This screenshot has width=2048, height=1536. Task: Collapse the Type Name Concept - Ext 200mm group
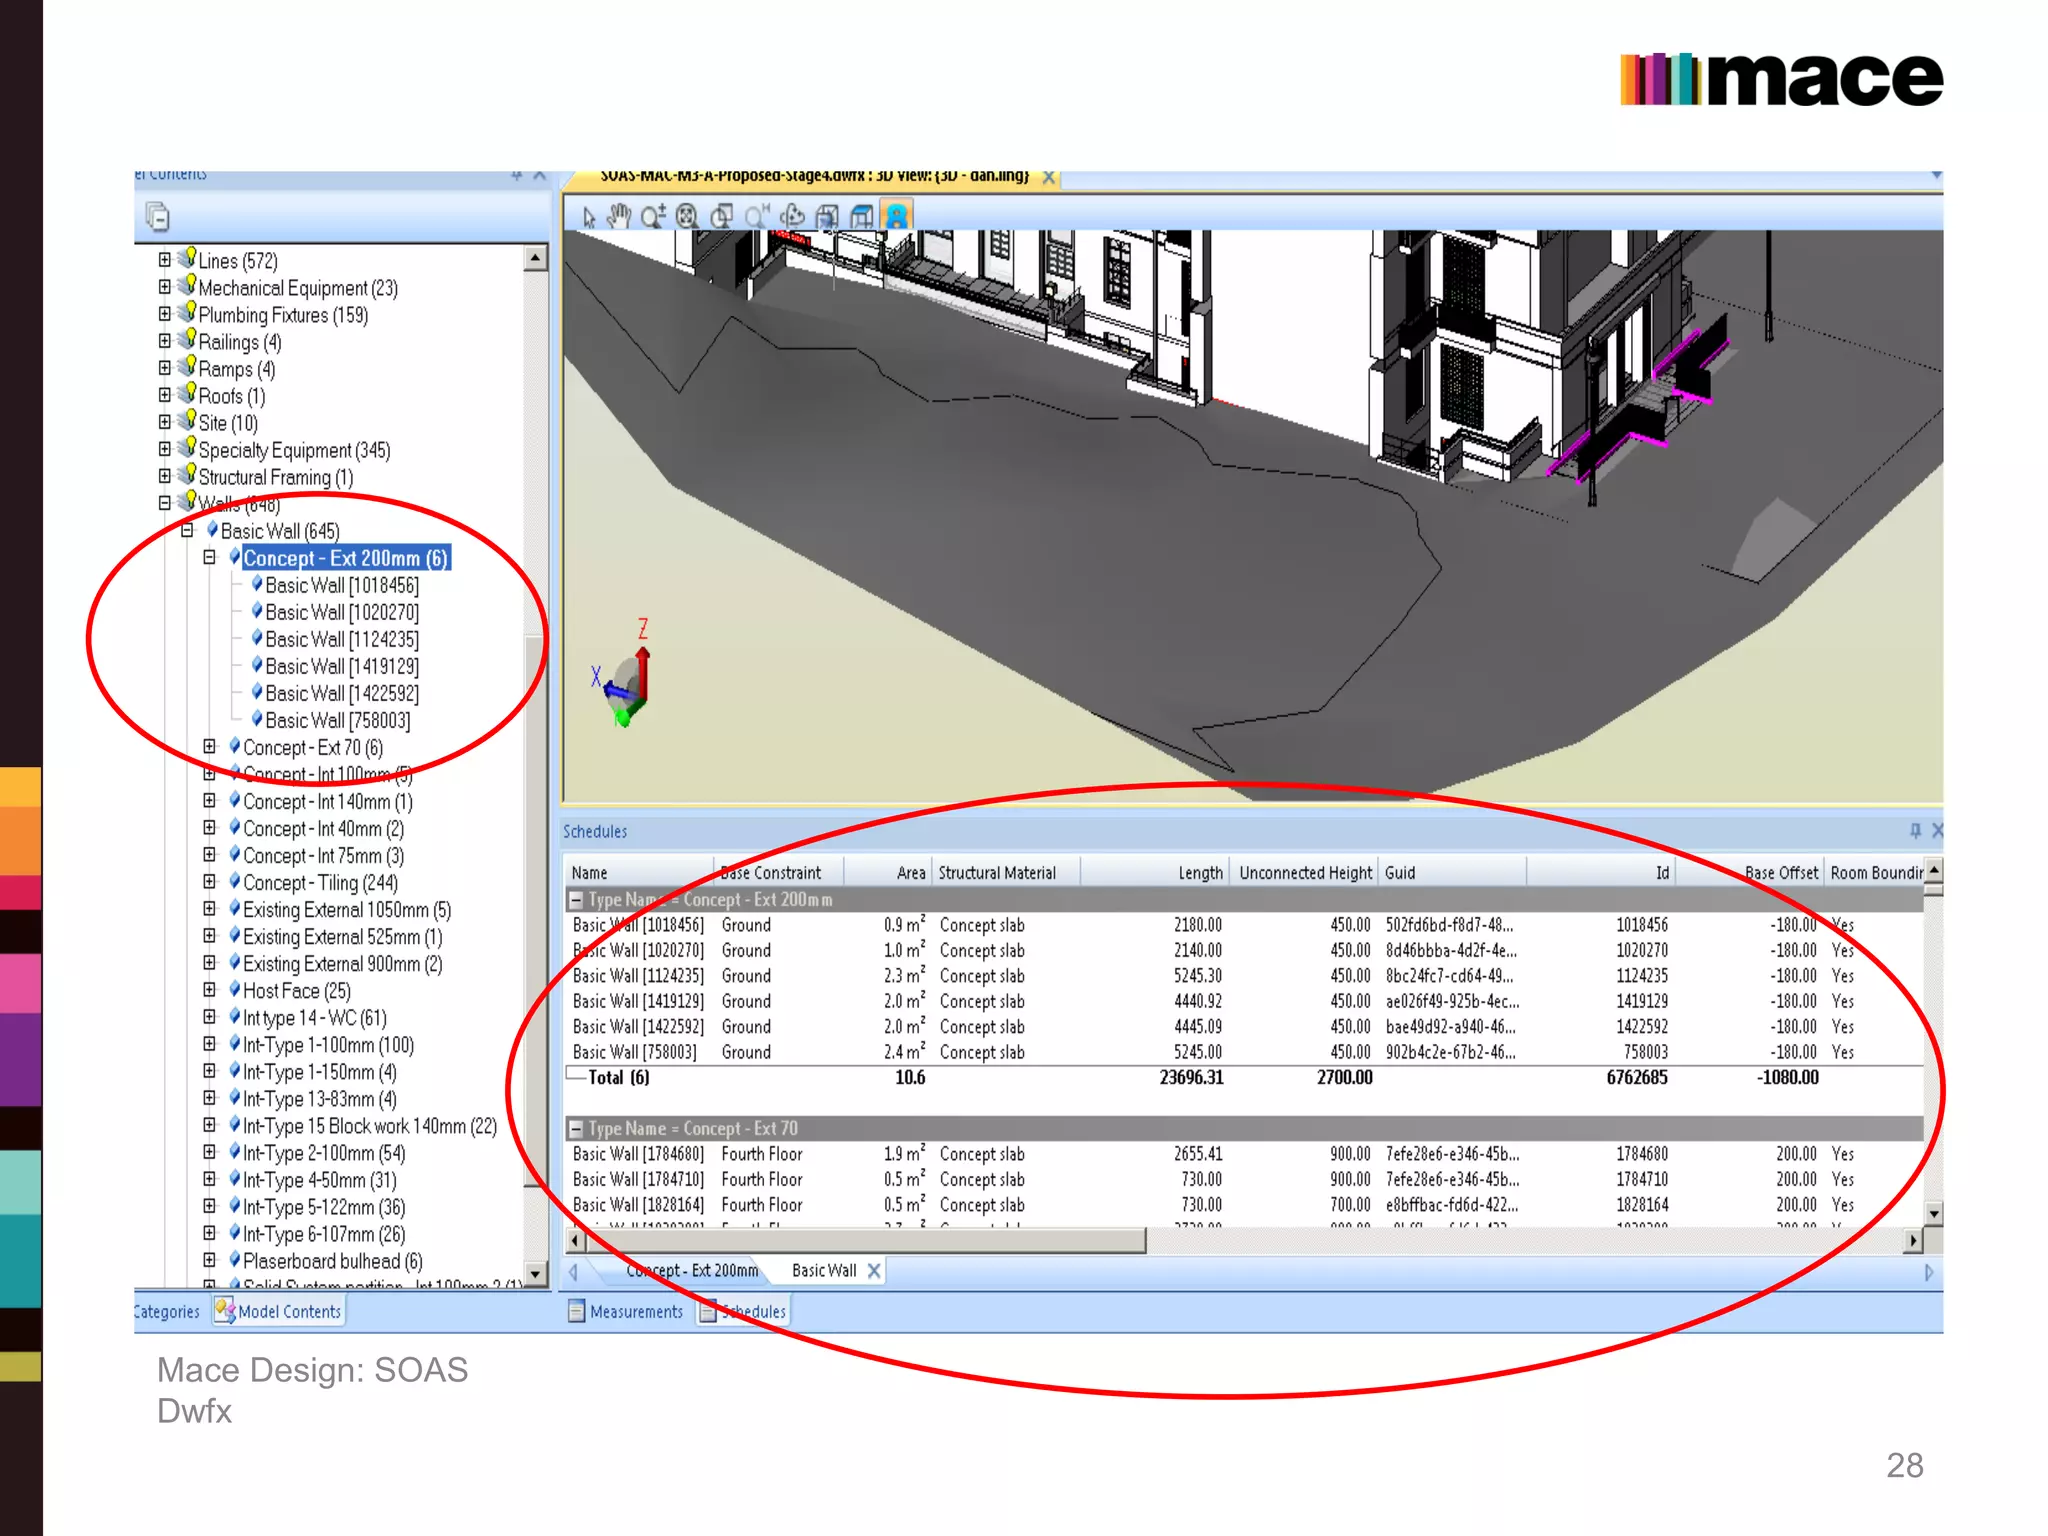click(x=576, y=900)
